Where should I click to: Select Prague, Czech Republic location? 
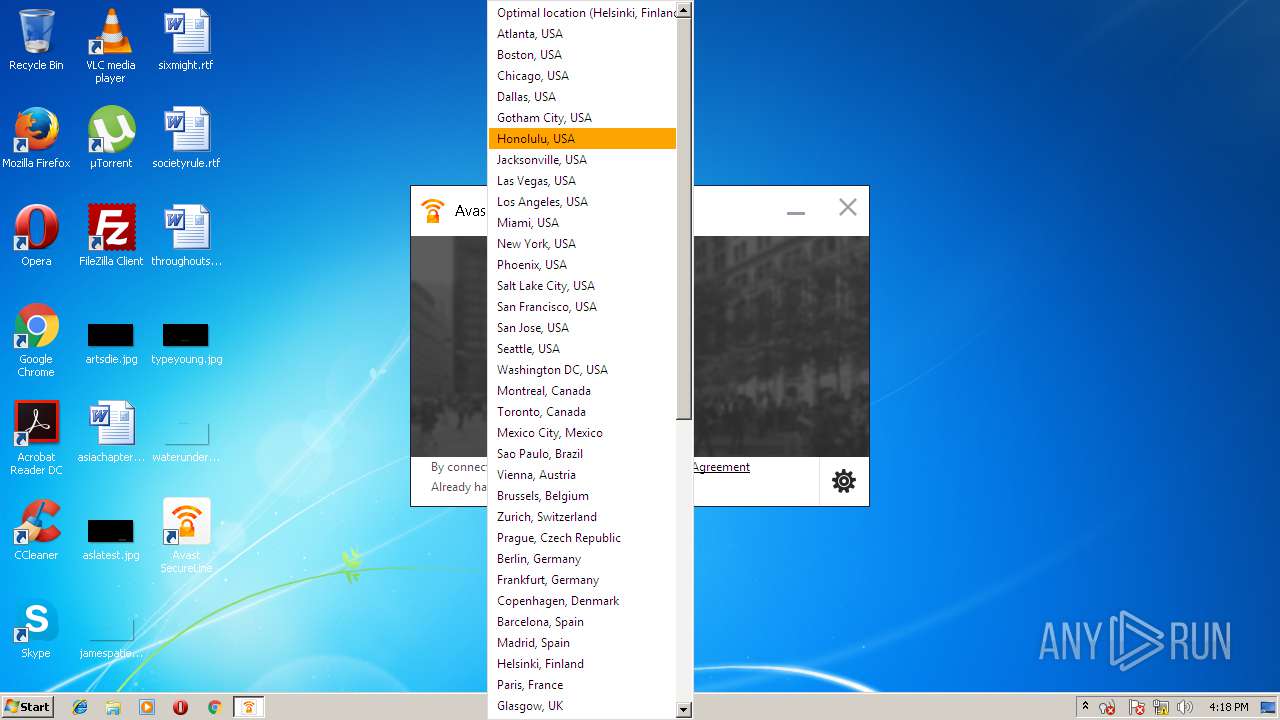pyautogui.click(x=582, y=538)
